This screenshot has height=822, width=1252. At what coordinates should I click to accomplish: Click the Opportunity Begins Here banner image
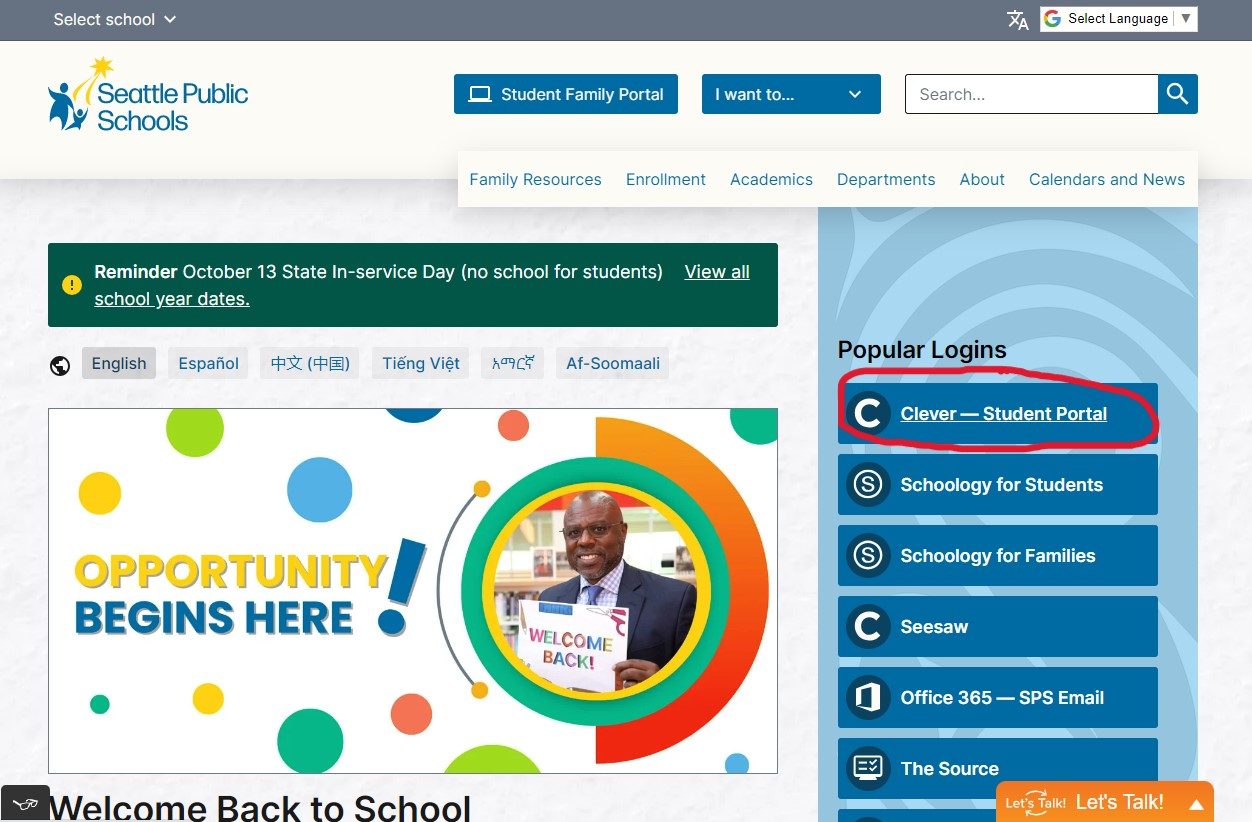(x=413, y=590)
